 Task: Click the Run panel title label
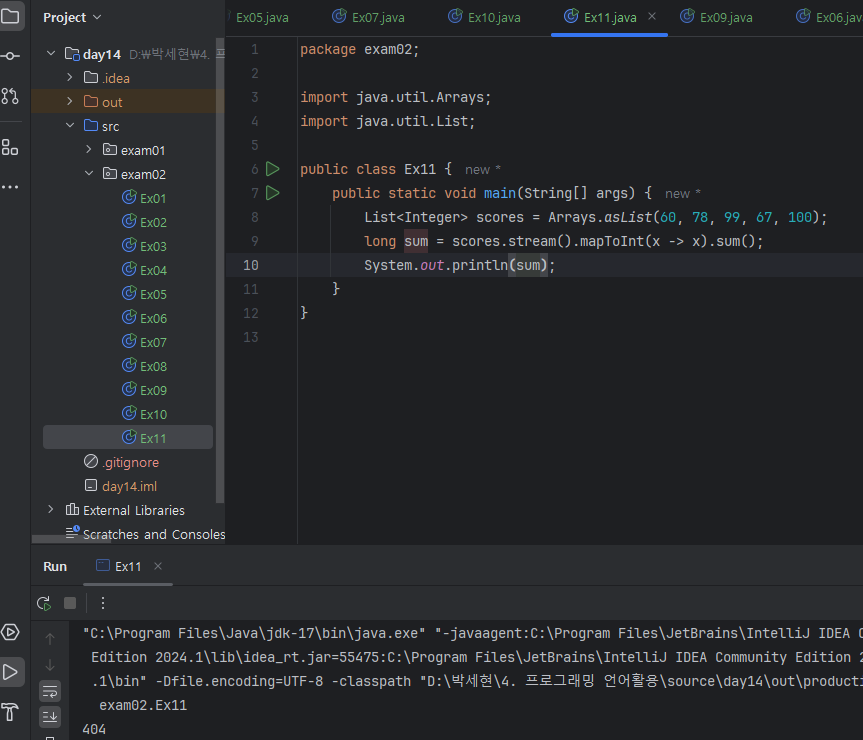55,566
